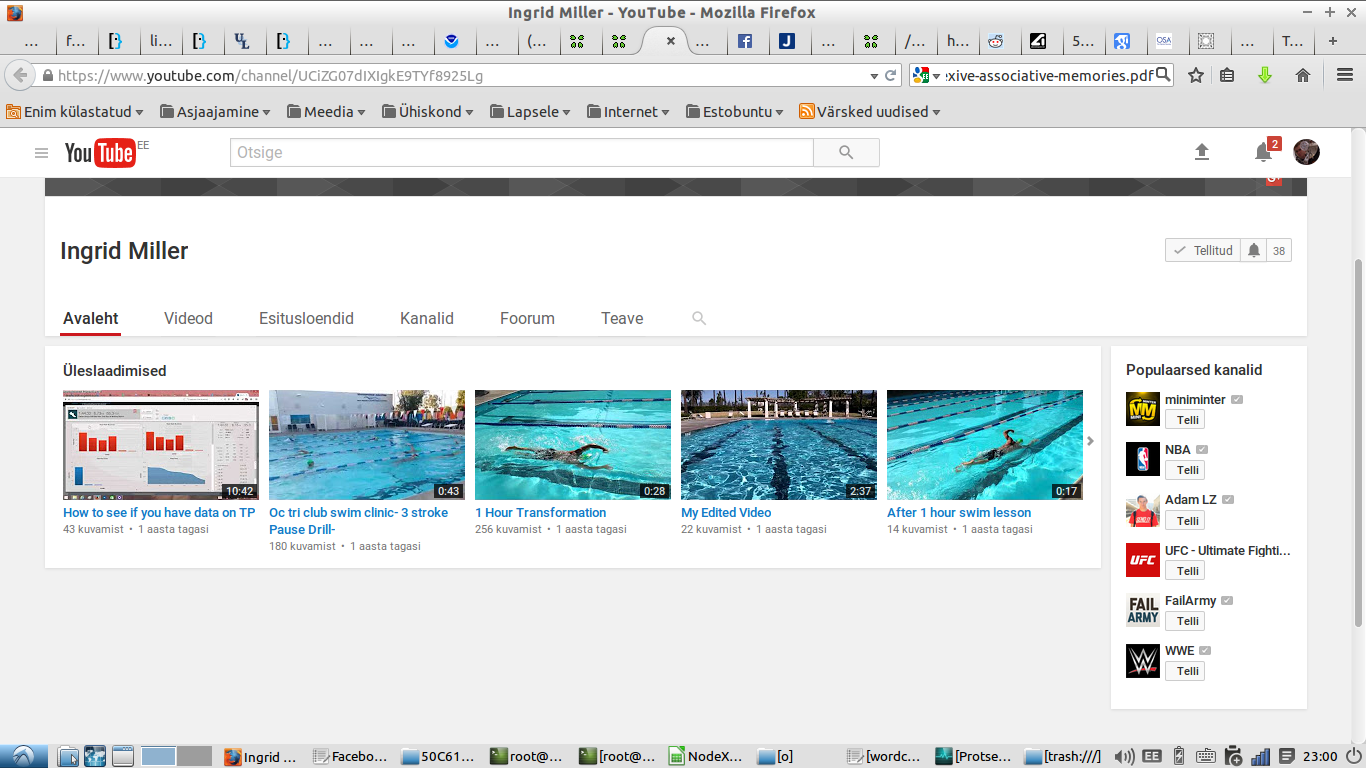Bookmark this page with the star icon

pos(1195,76)
